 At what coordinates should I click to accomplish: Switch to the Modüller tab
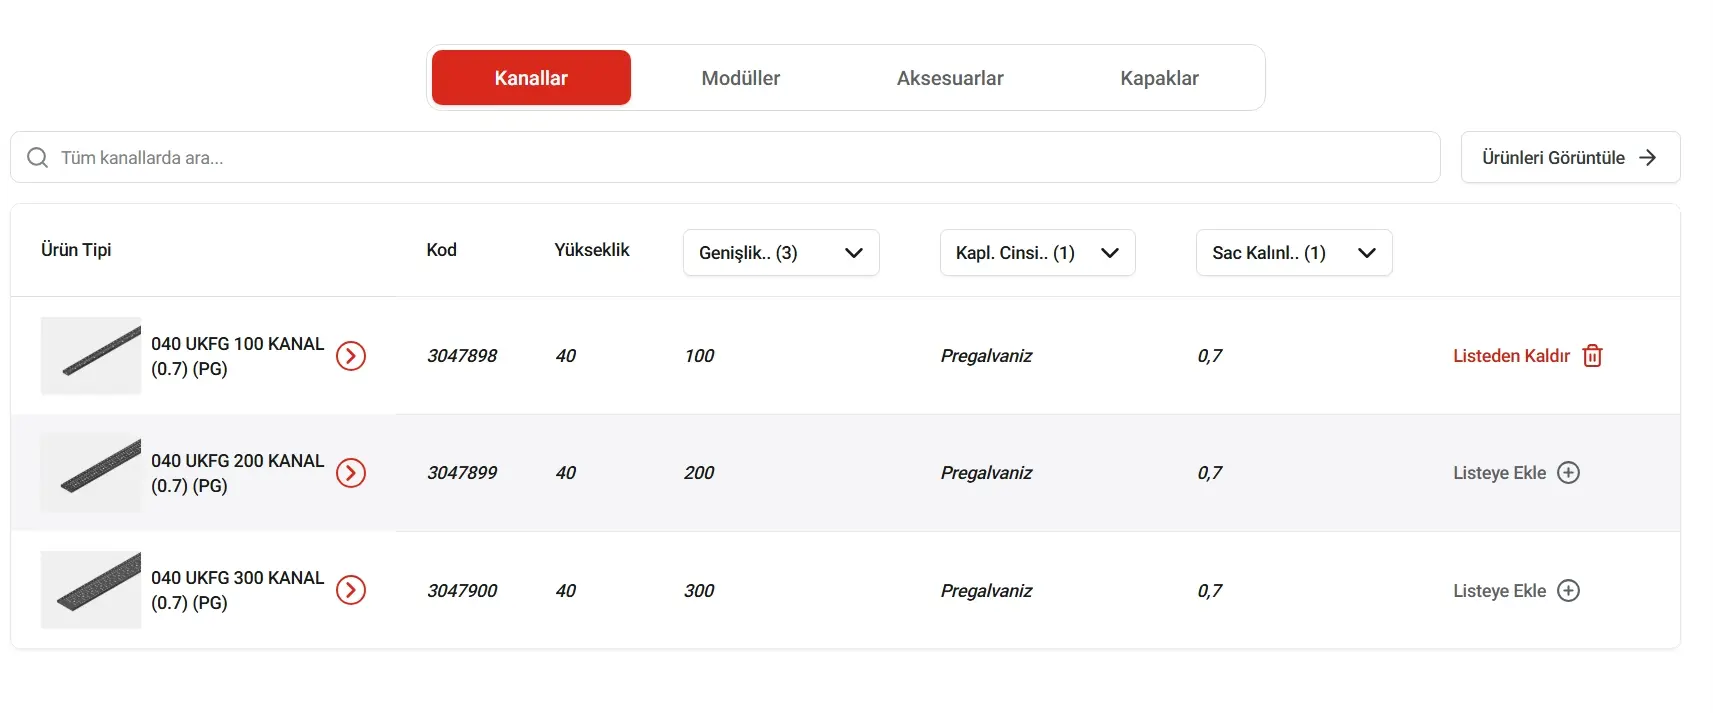tap(741, 77)
